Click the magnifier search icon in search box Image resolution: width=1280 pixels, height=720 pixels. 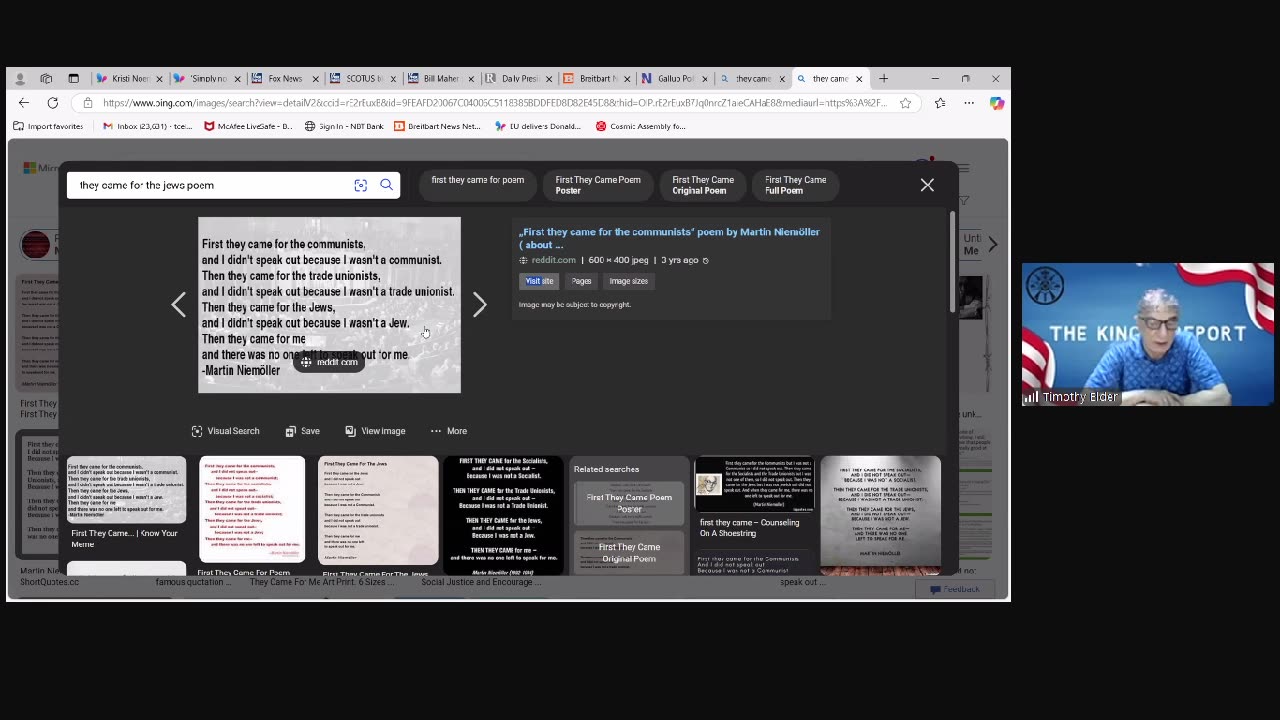coord(387,185)
